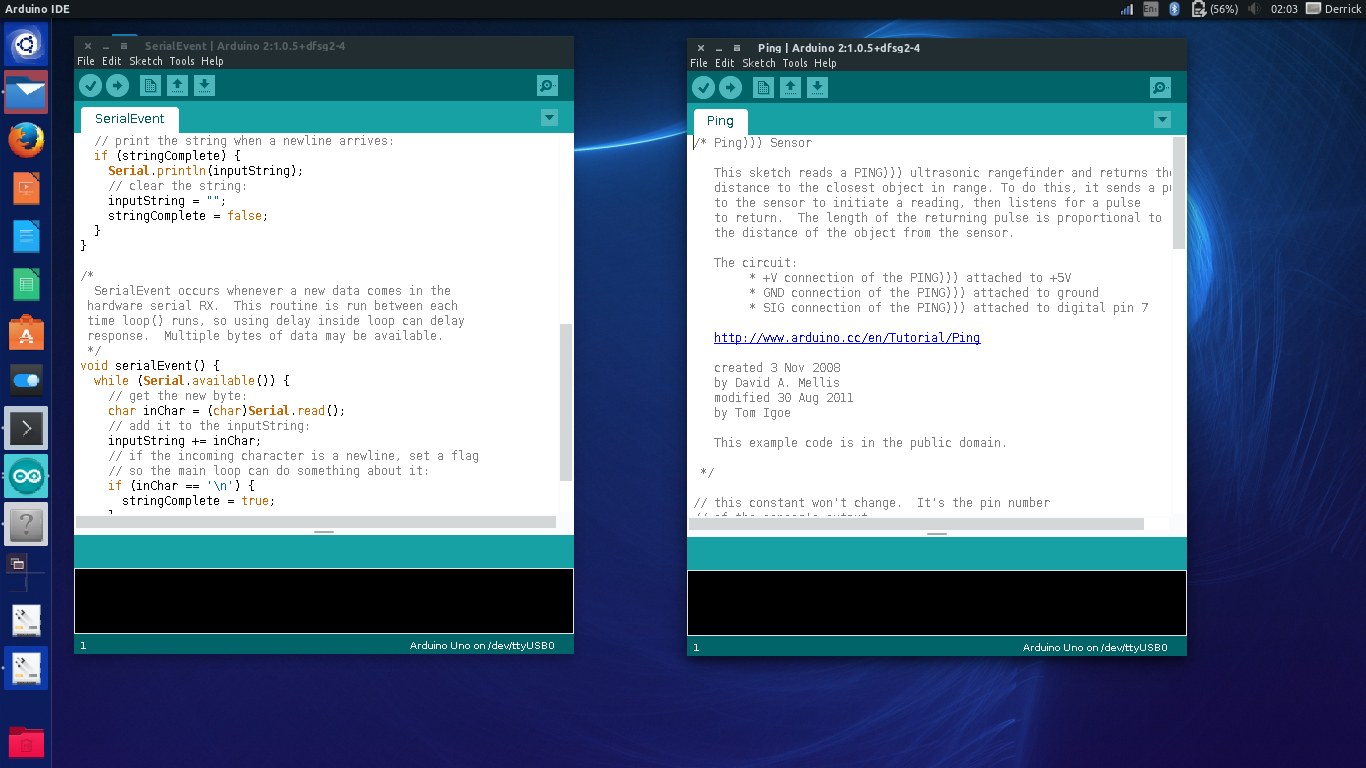Screen dimensions: 1366x768
Task: Click horizontal scrollbar in SerialEvent editor
Action: click(x=316, y=522)
